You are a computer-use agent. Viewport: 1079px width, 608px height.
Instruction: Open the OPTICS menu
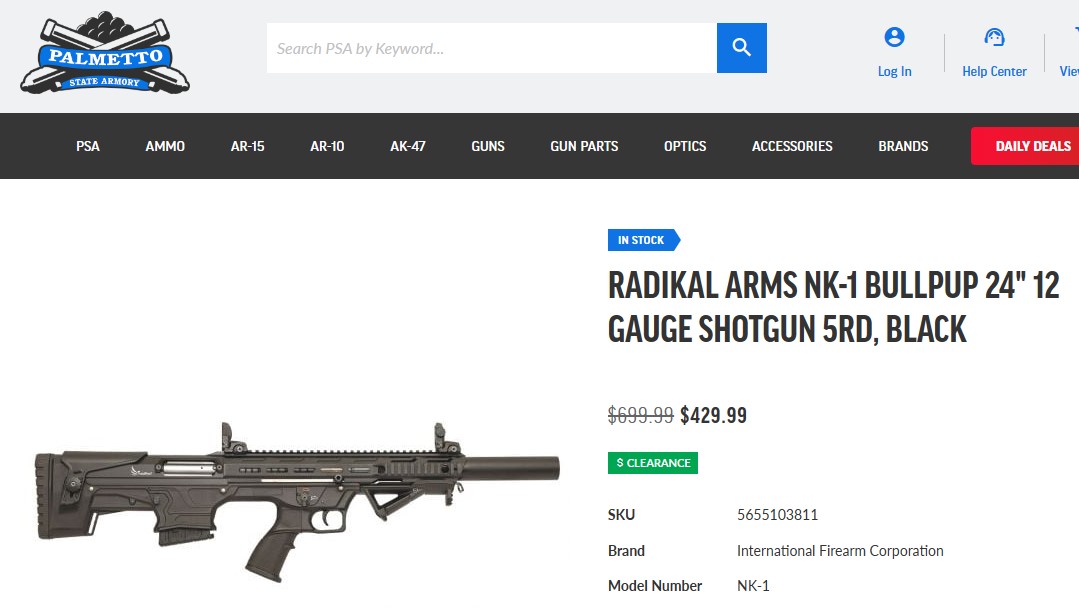[x=685, y=146]
